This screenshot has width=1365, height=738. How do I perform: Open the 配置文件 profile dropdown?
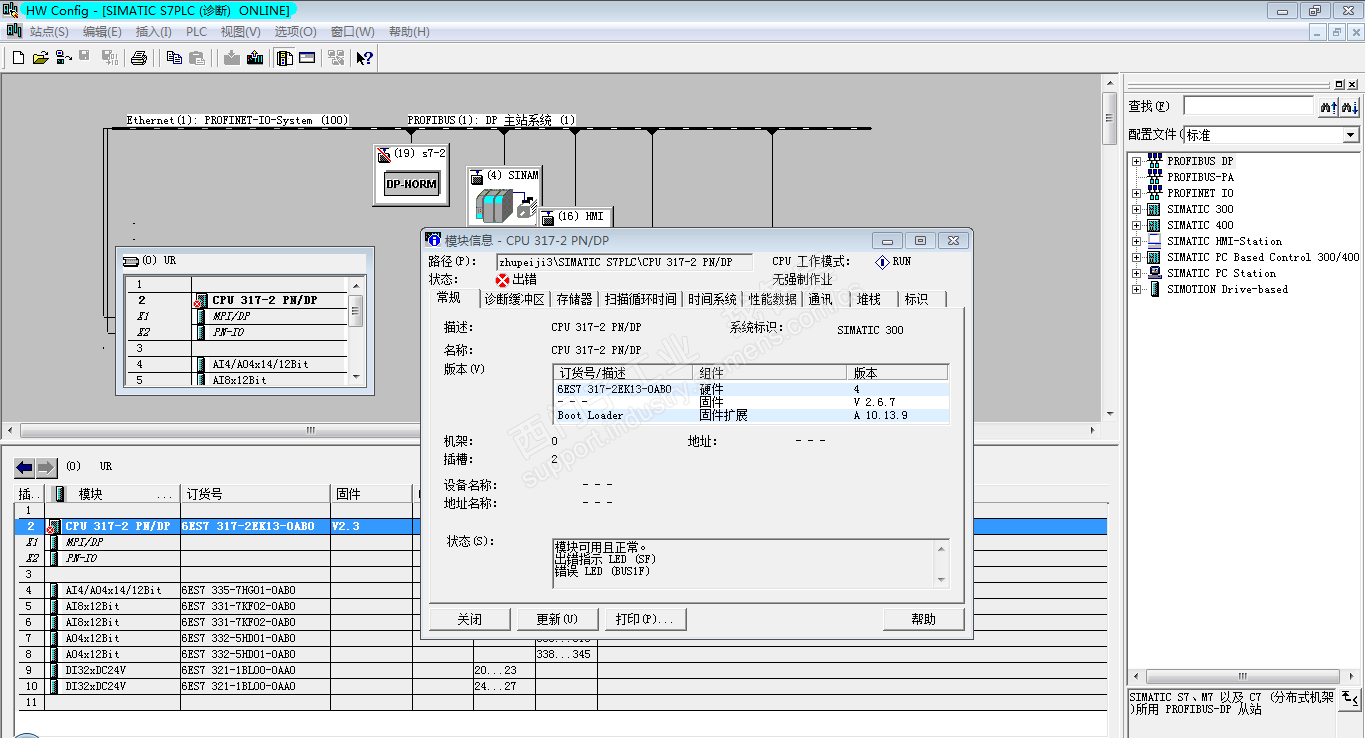[x=1350, y=135]
